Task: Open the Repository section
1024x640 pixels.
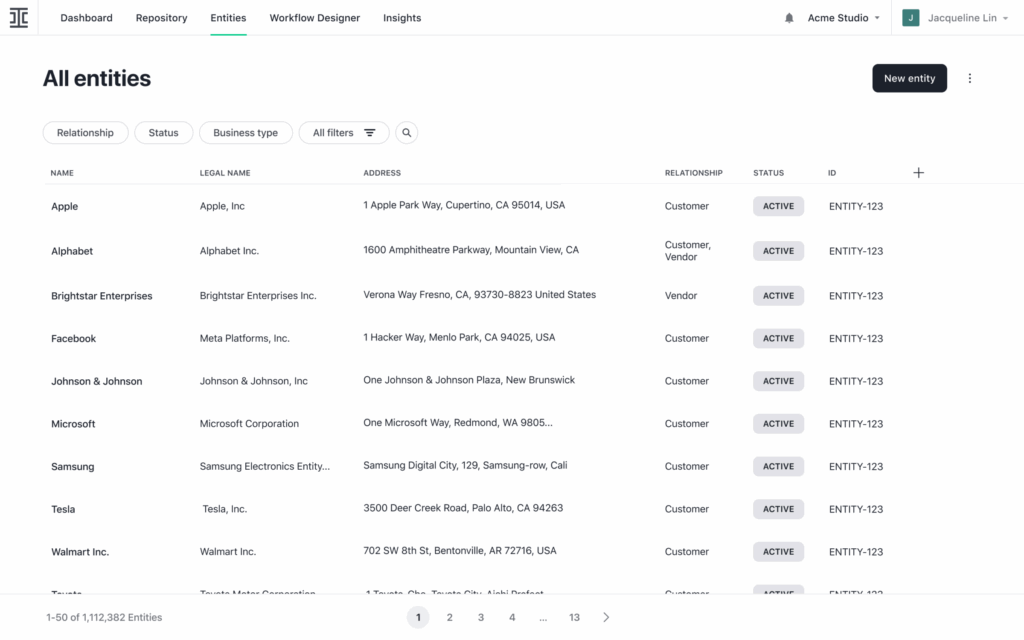Action: 161,17
